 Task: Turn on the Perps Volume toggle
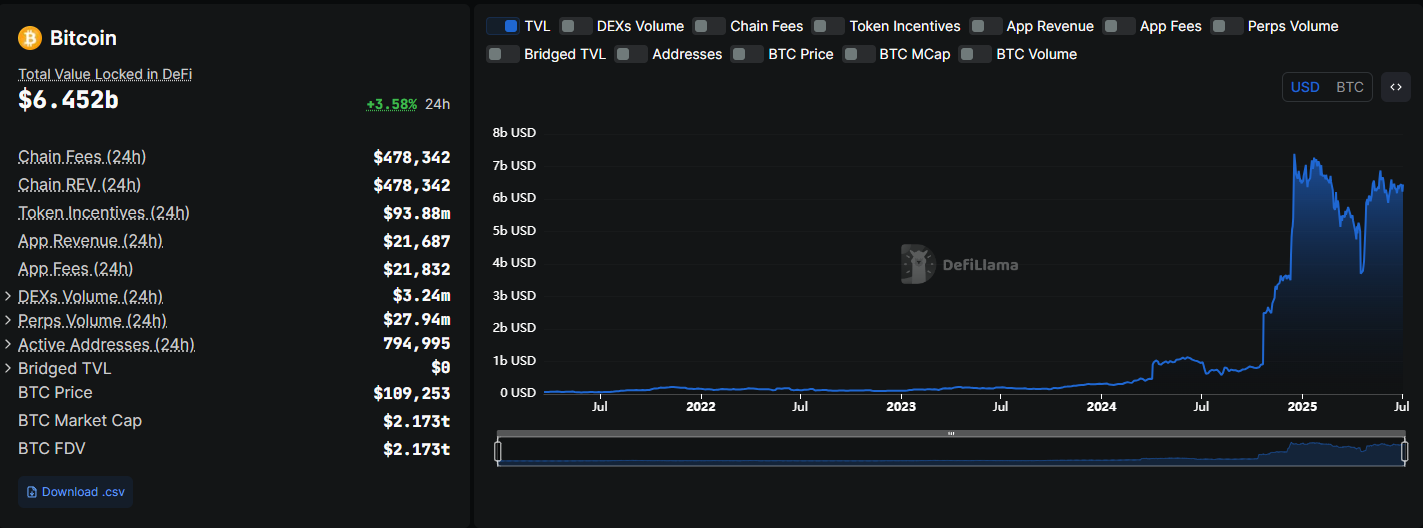[1227, 26]
